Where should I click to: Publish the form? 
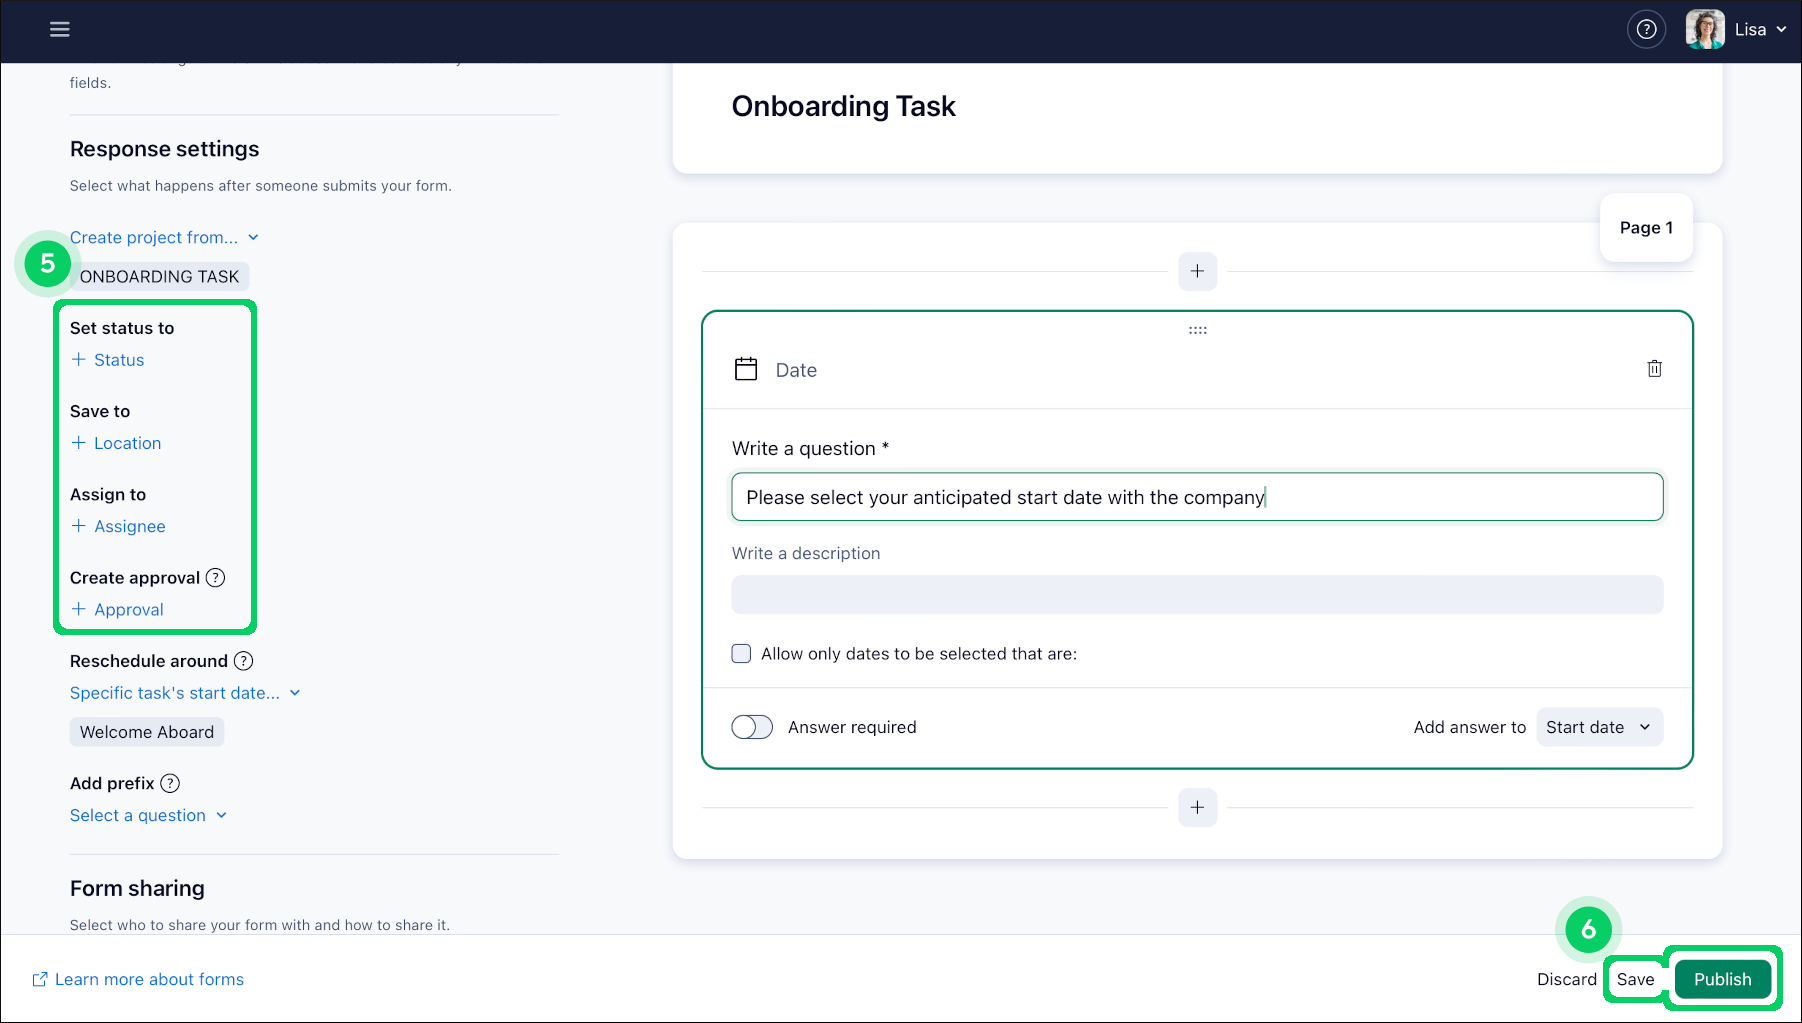(1721, 979)
